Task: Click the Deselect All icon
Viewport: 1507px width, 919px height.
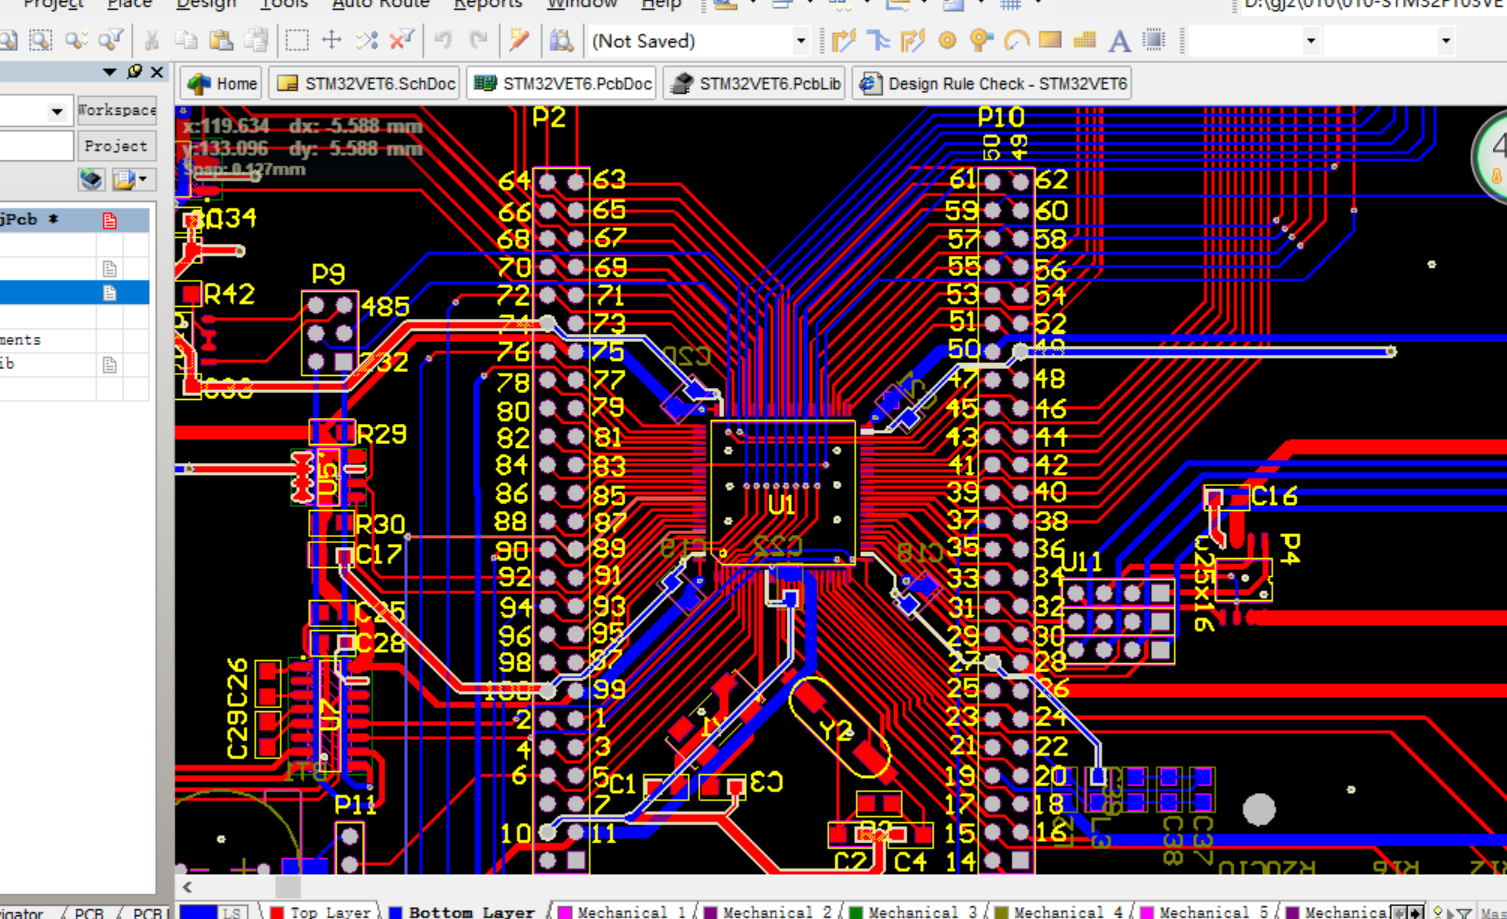Action: point(367,41)
